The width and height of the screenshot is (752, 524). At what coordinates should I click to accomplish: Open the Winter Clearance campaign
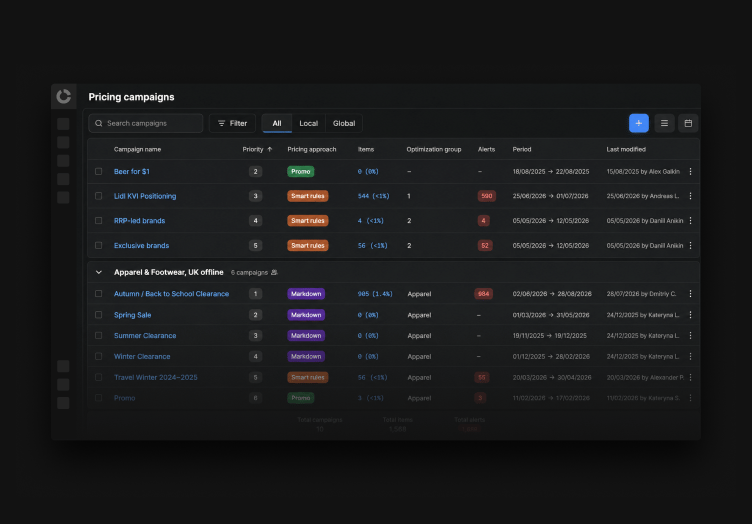142,356
